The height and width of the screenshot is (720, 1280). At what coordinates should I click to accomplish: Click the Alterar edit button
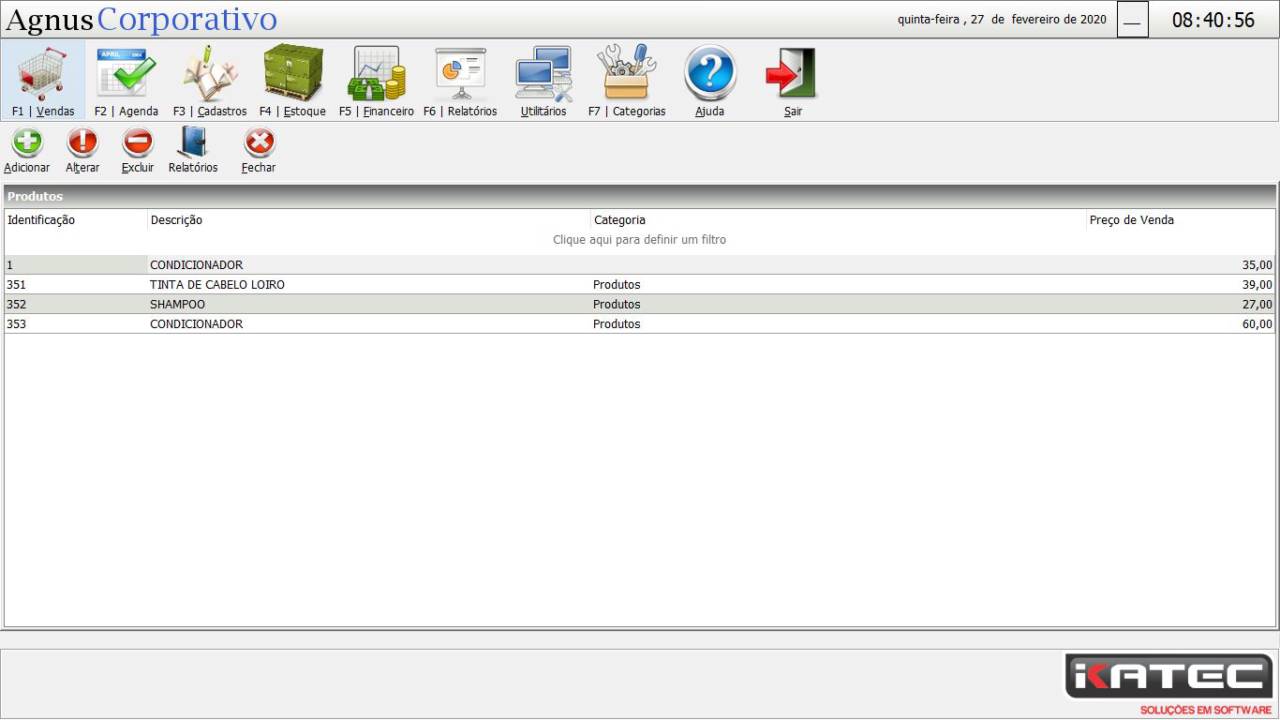click(x=82, y=145)
